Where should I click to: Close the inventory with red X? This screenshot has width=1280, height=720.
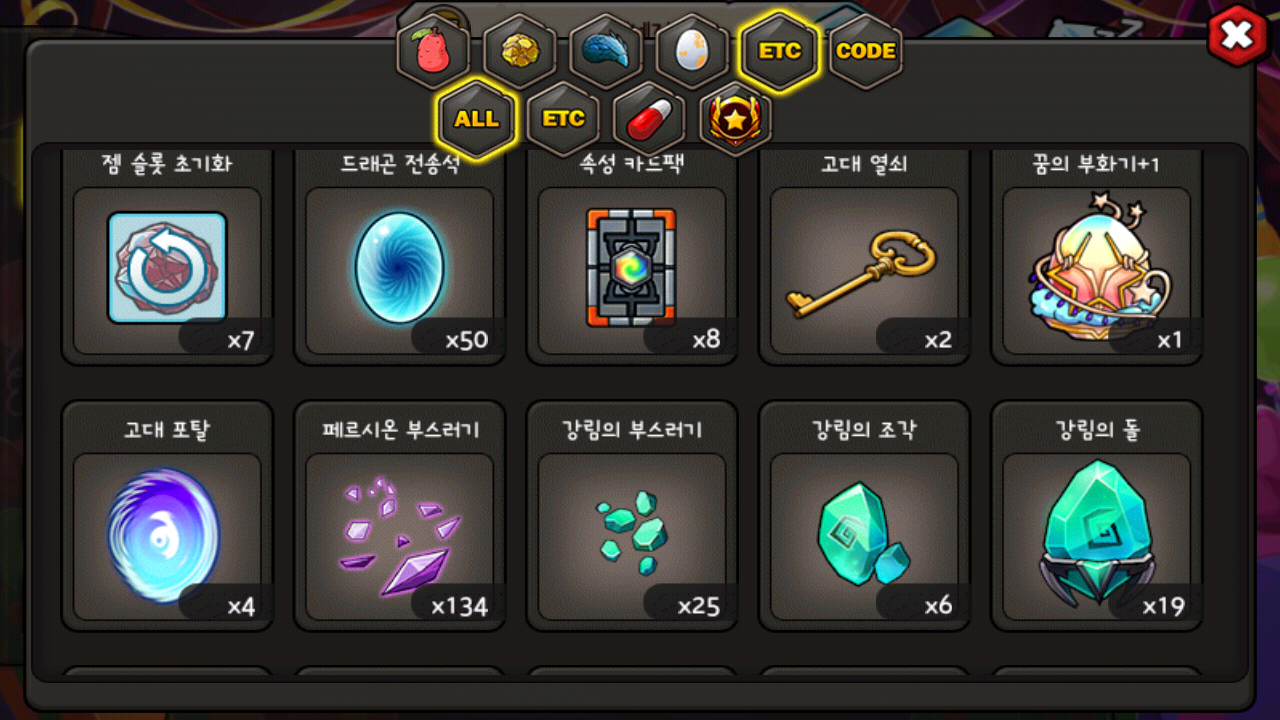[x=1237, y=37]
